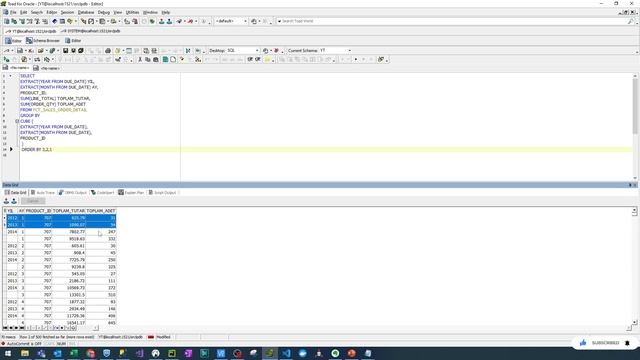Open the CodeXpert tab
Image resolution: width=640 pixels, height=360 pixels.
click(x=102, y=192)
